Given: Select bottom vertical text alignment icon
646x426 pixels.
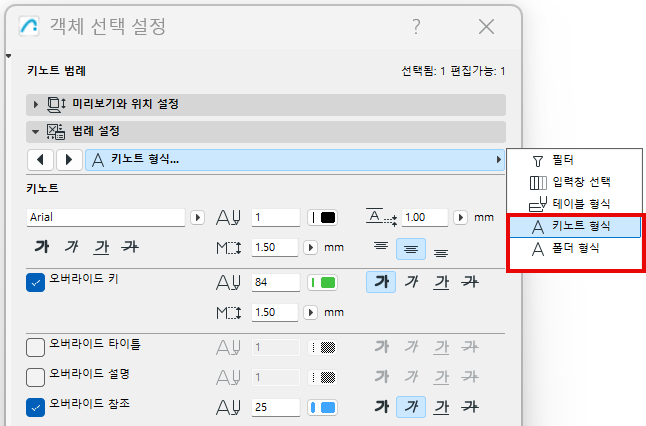Looking at the screenshot, I should (441, 251).
